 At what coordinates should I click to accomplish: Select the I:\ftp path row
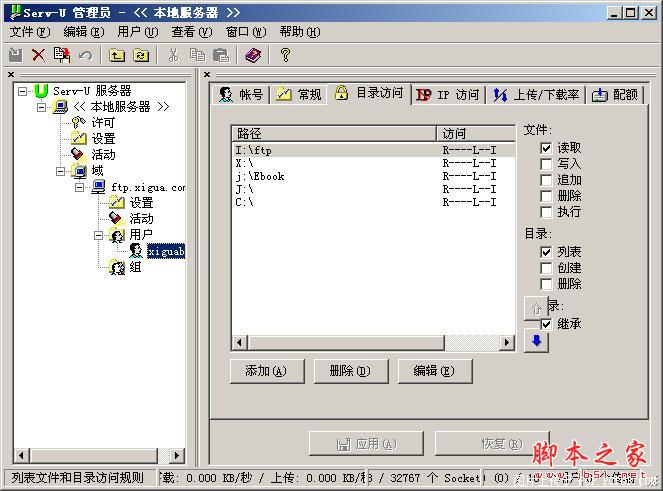click(374, 150)
